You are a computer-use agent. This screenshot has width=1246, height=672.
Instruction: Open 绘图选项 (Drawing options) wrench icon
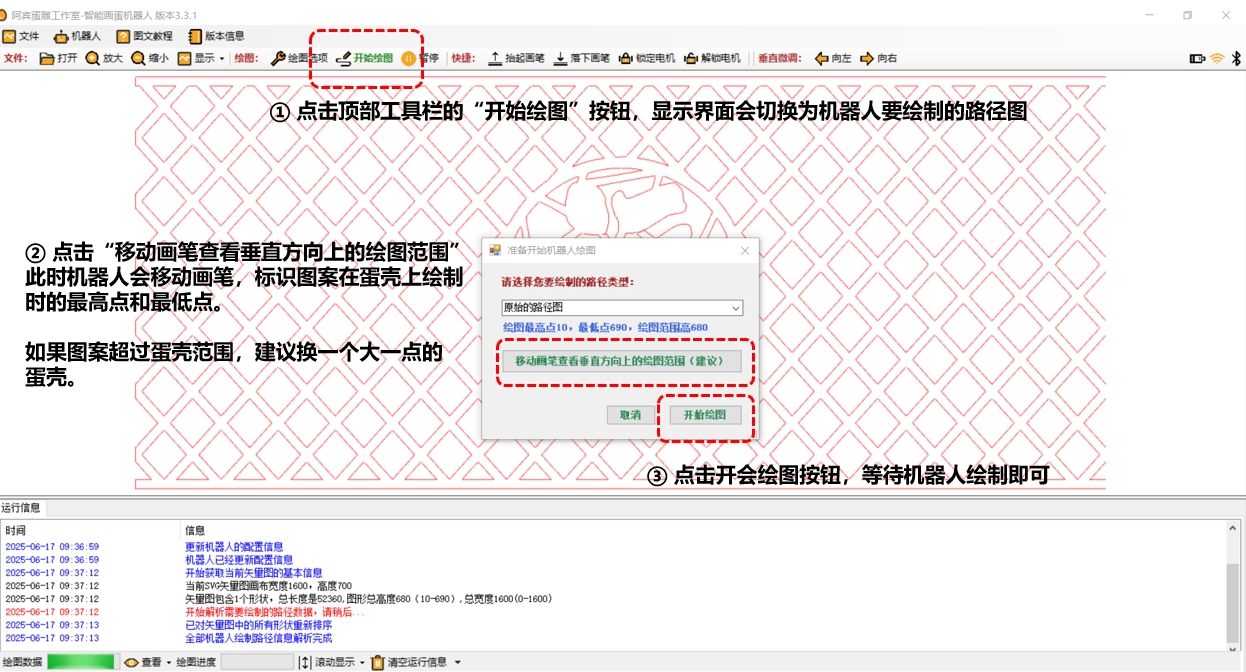[279, 58]
